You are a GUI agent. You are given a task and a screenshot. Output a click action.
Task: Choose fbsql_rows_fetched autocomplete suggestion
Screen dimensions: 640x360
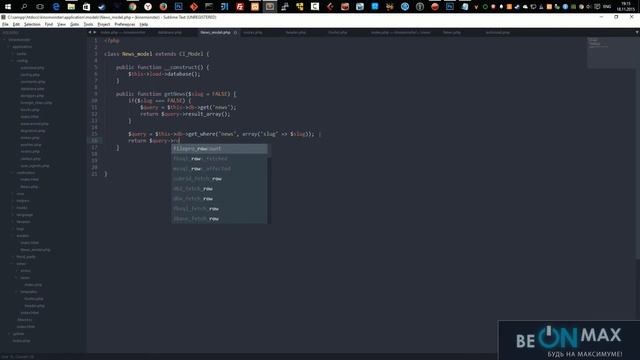219,158
